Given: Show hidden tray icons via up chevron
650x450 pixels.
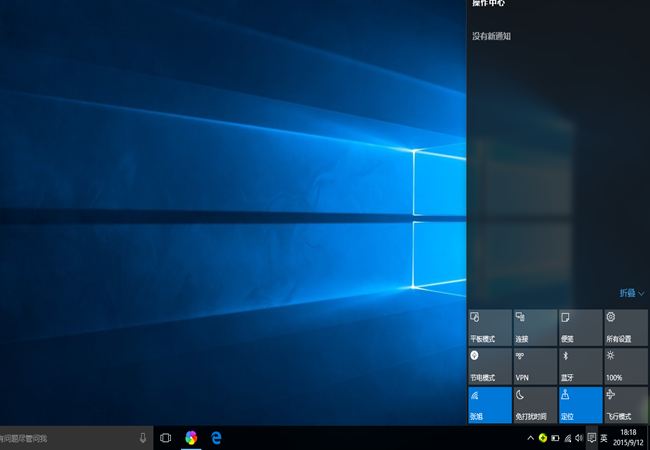Looking at the screenshot, I should (x=530, y=438).
